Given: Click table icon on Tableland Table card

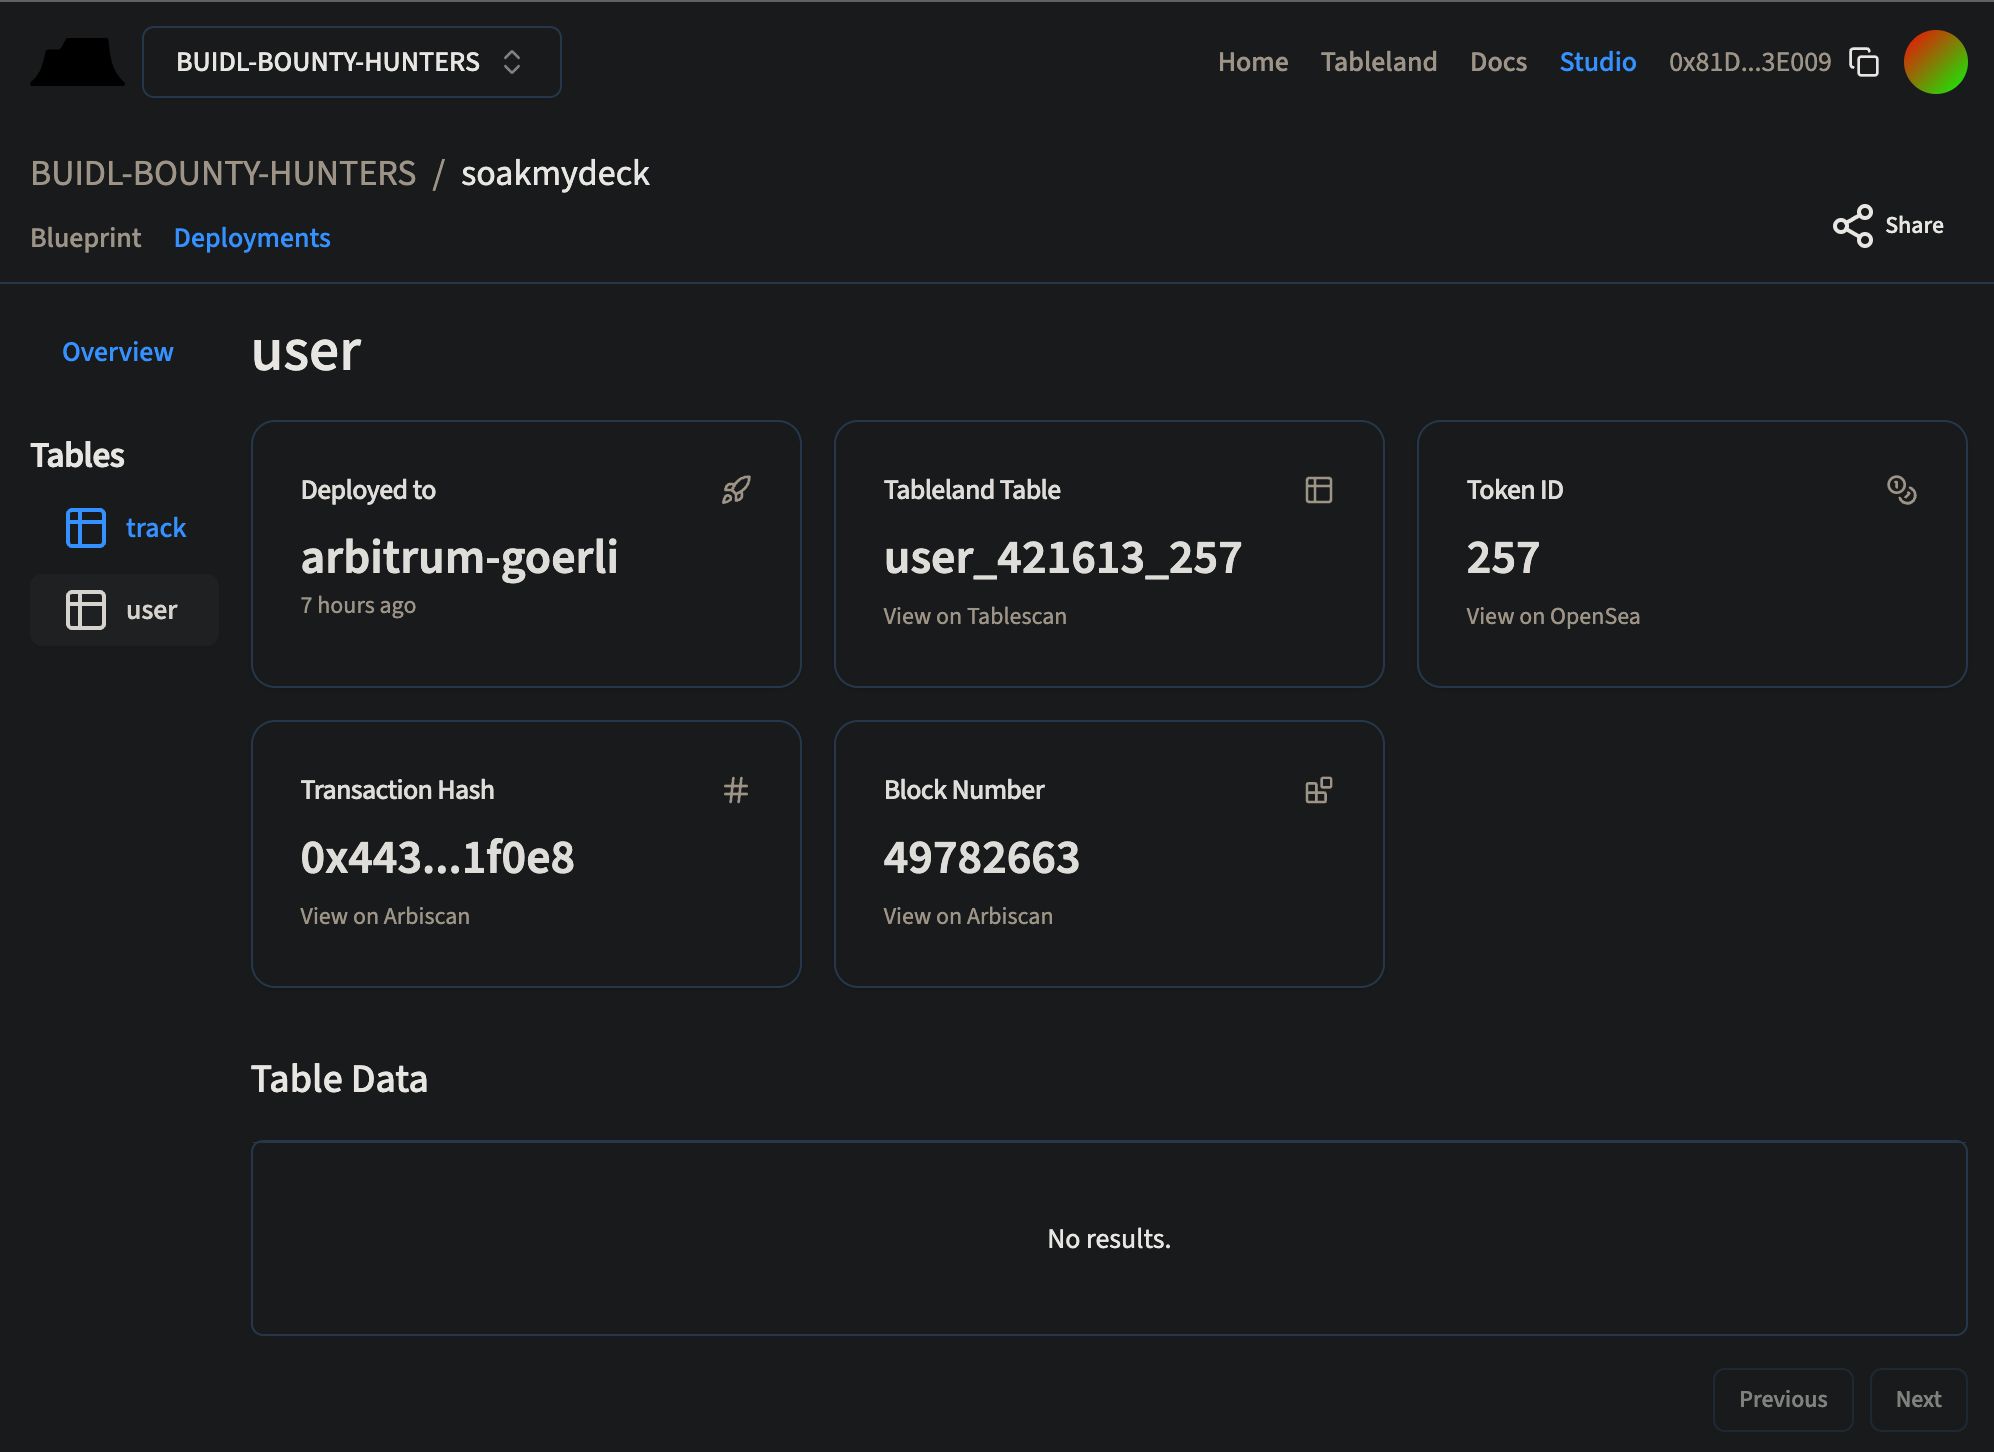Looking at the screenshot, I should click(x=1319, y=490).
